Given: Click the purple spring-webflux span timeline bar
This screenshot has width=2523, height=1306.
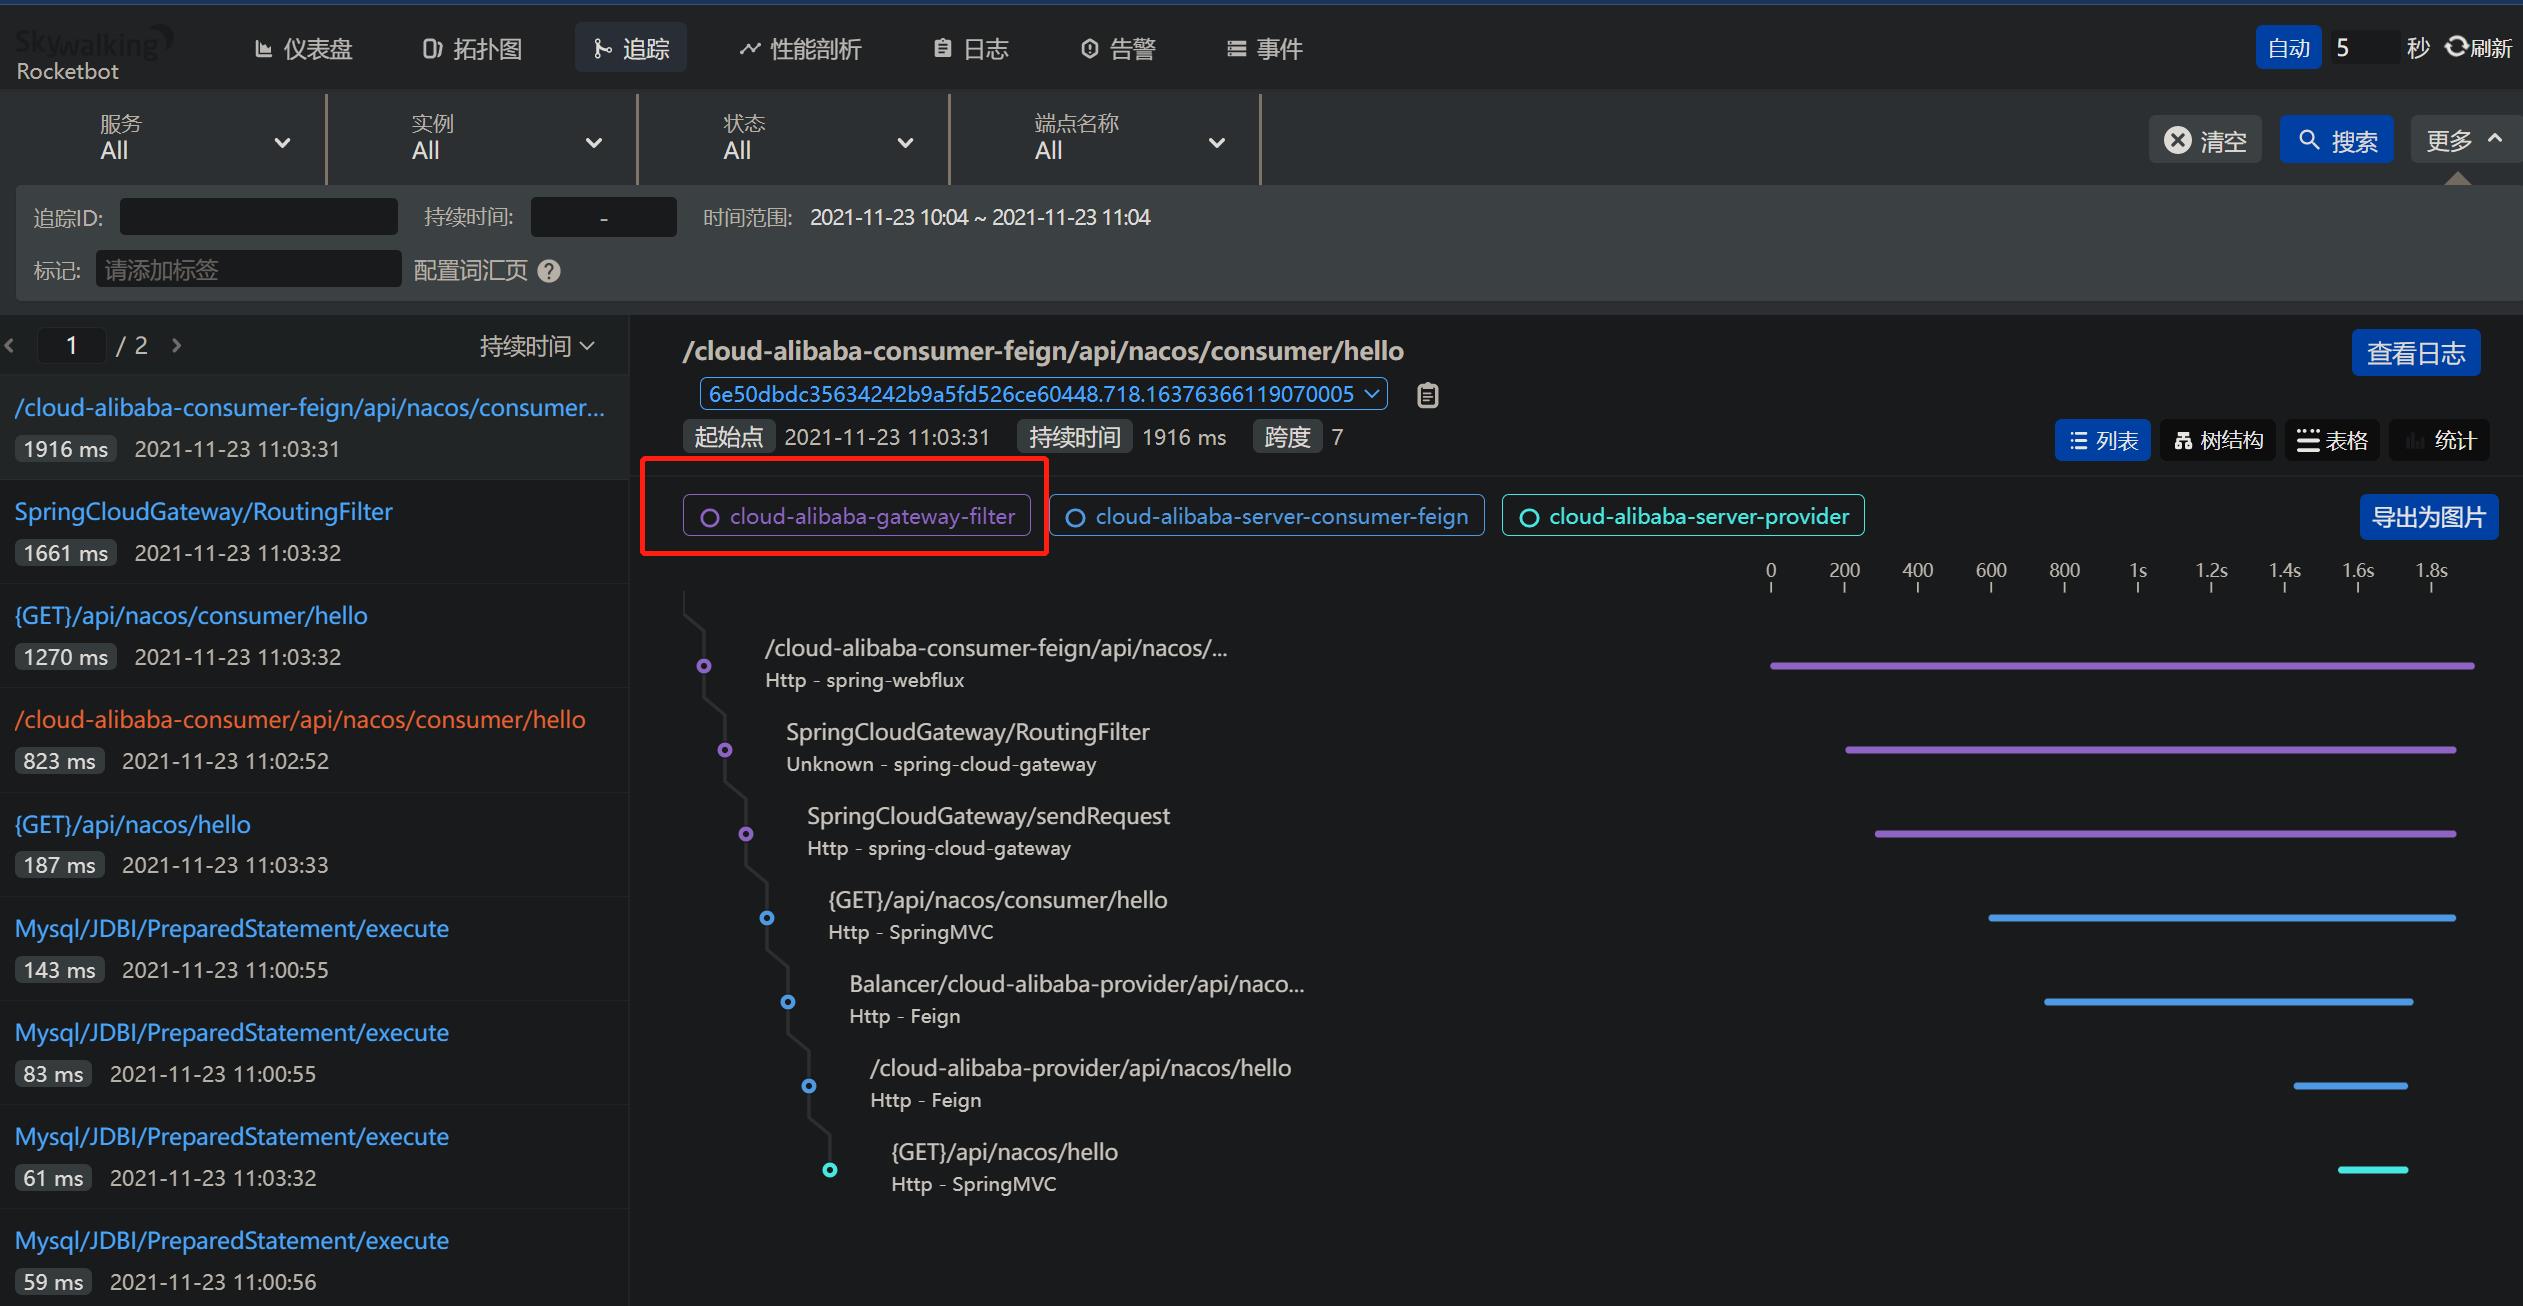Looking at the screenshot, I should pos(2120,665).
